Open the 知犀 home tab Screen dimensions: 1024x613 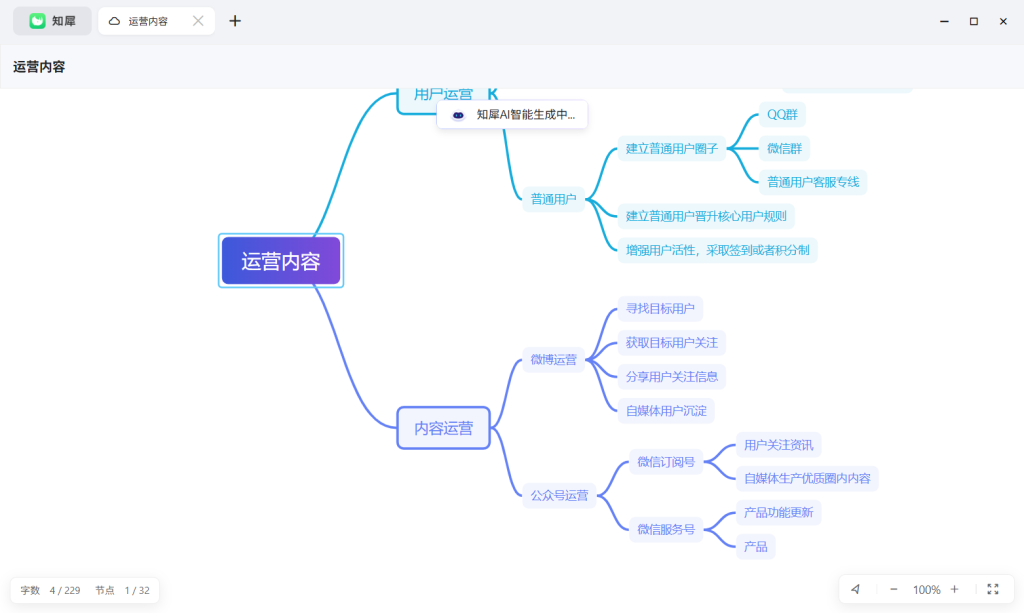tap(52, 21)
